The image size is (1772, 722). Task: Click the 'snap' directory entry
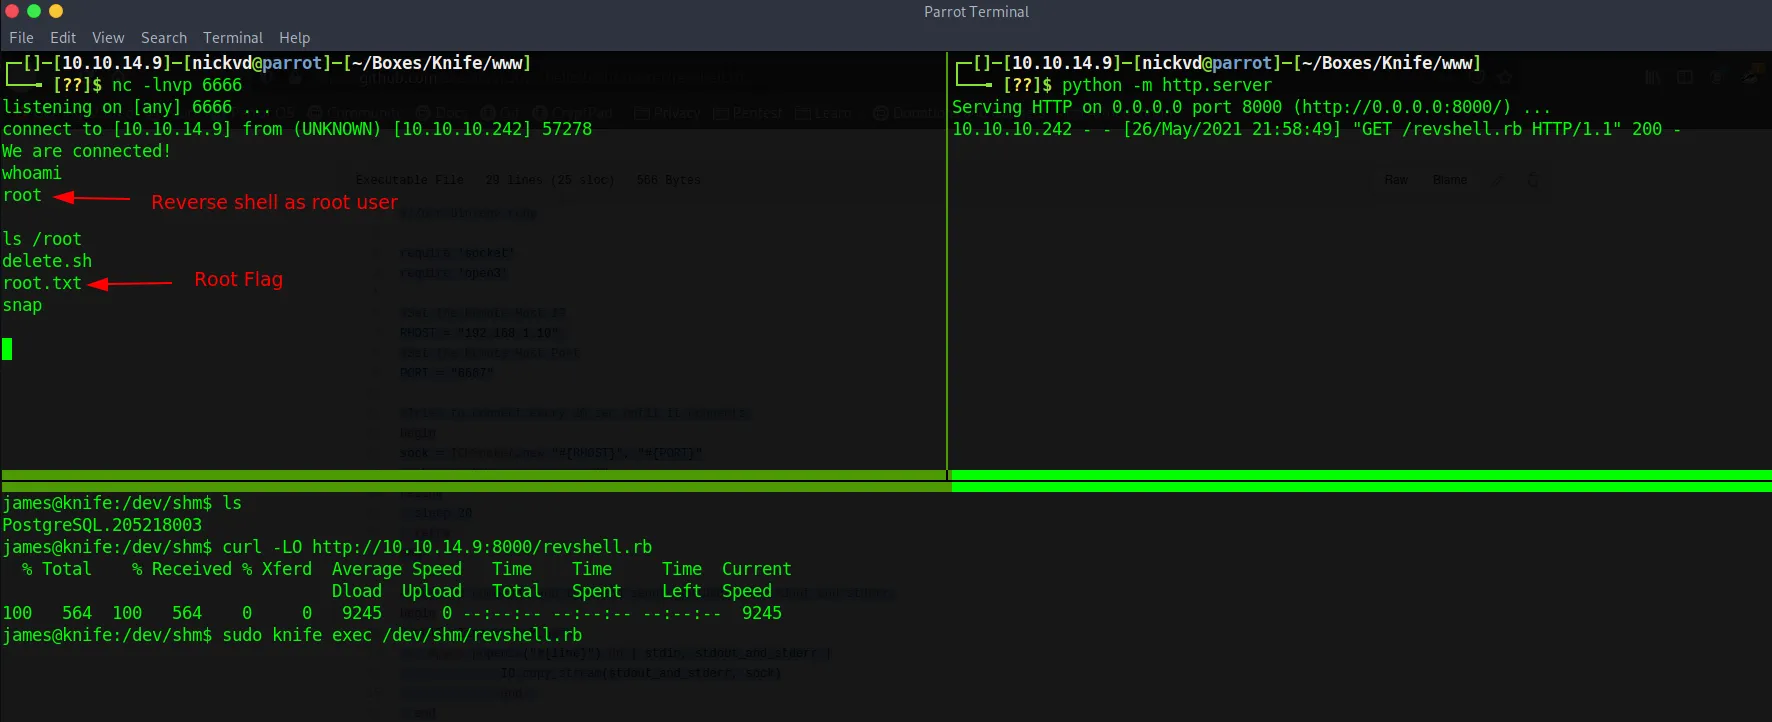[22, 305]
